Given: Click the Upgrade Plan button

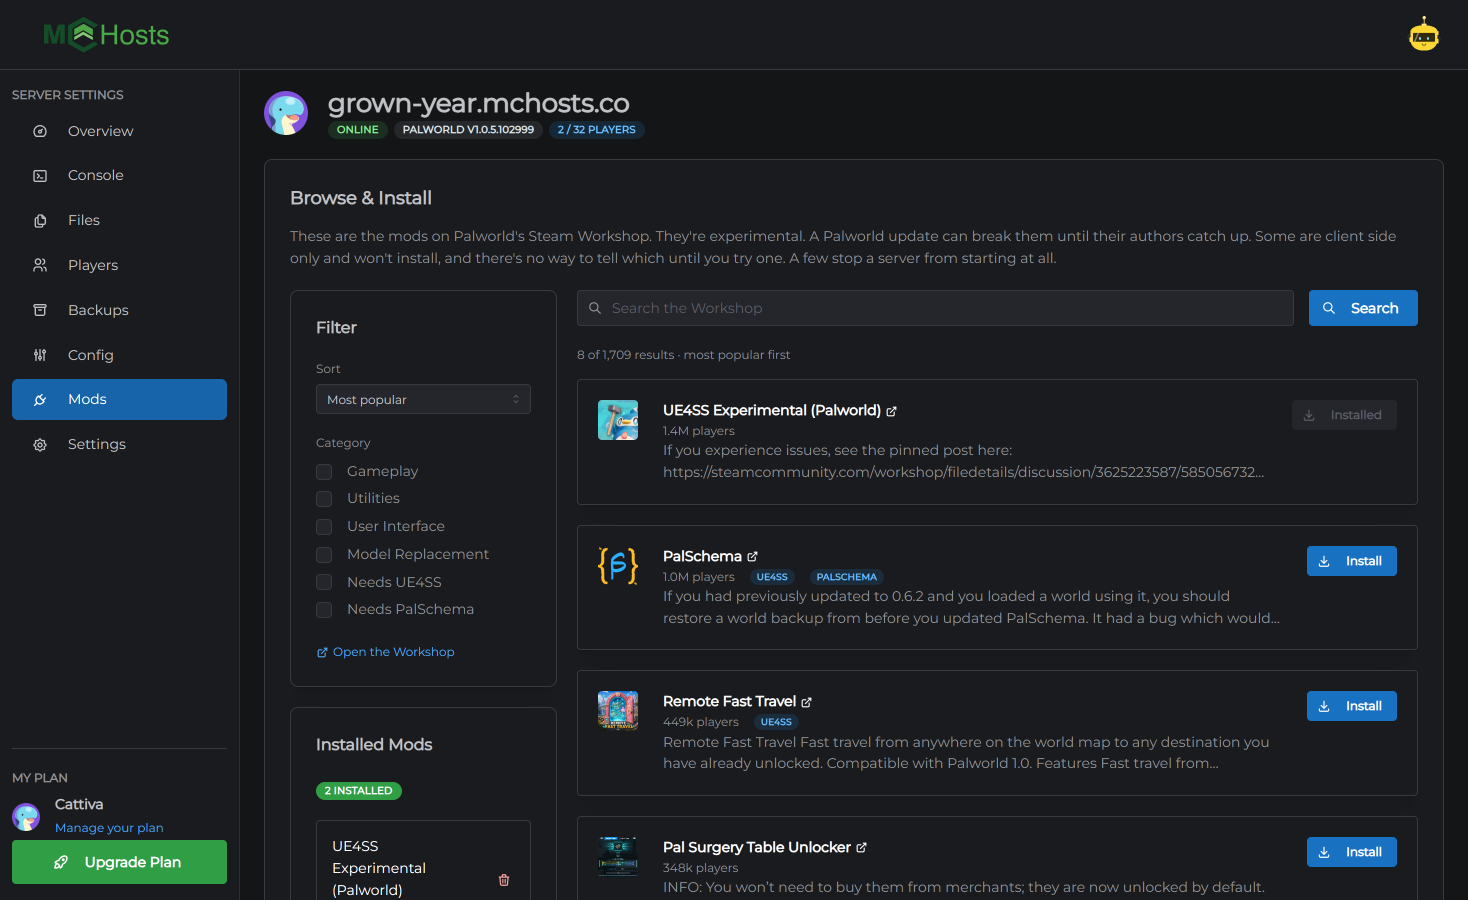Looking at the screenshot, I should 119,862.
